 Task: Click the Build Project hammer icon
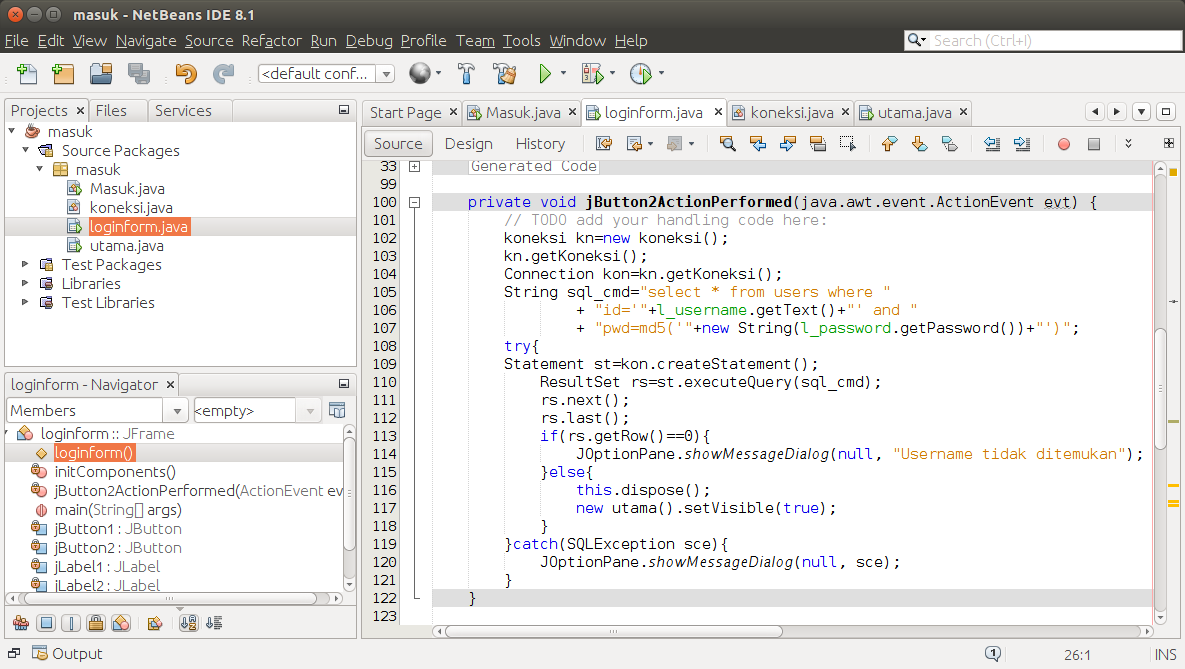point(466,73)
